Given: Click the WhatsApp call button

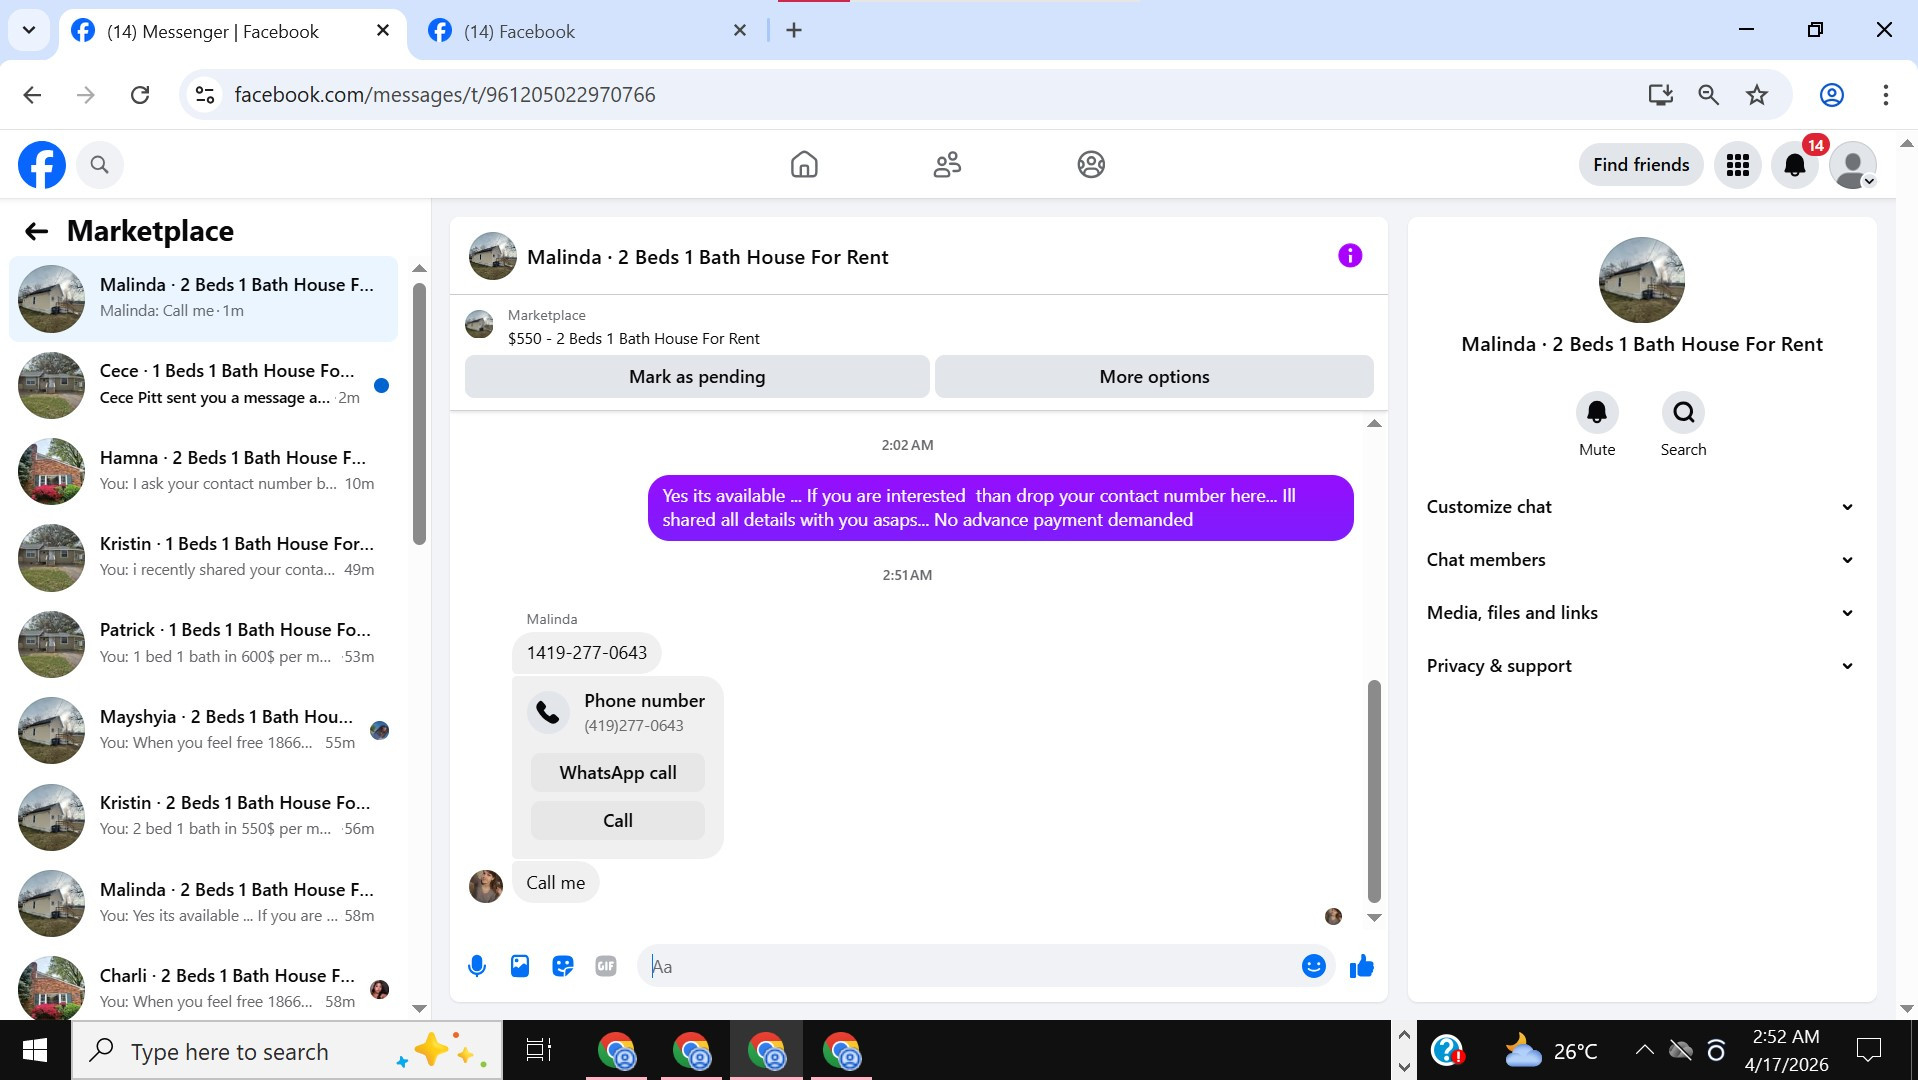Looking at the screenshot, I should coord(618,773).
